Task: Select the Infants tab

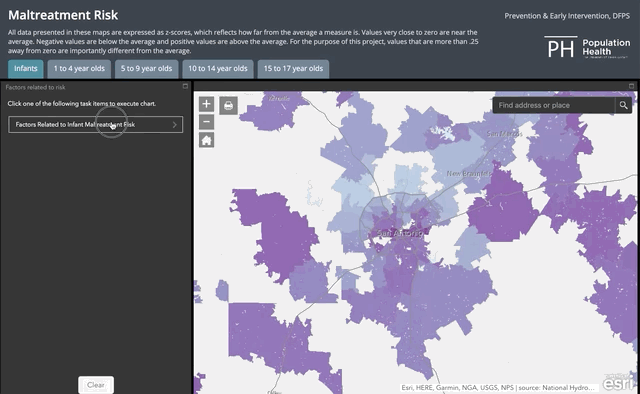Action: click(x=26, y=69)
